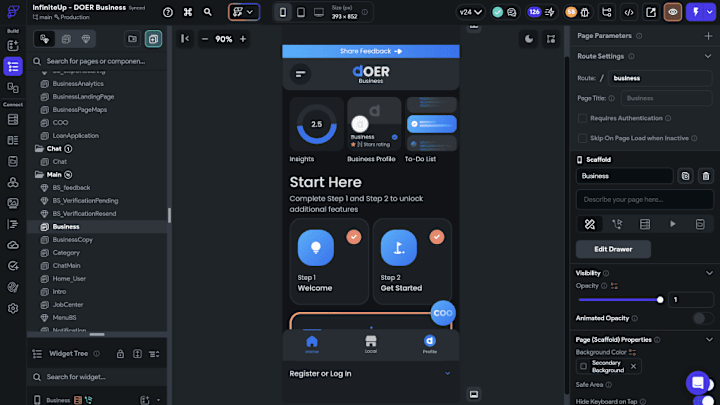Select the animations play tab
The height and width of the screenshot is (405, 720).
(672, 224)
